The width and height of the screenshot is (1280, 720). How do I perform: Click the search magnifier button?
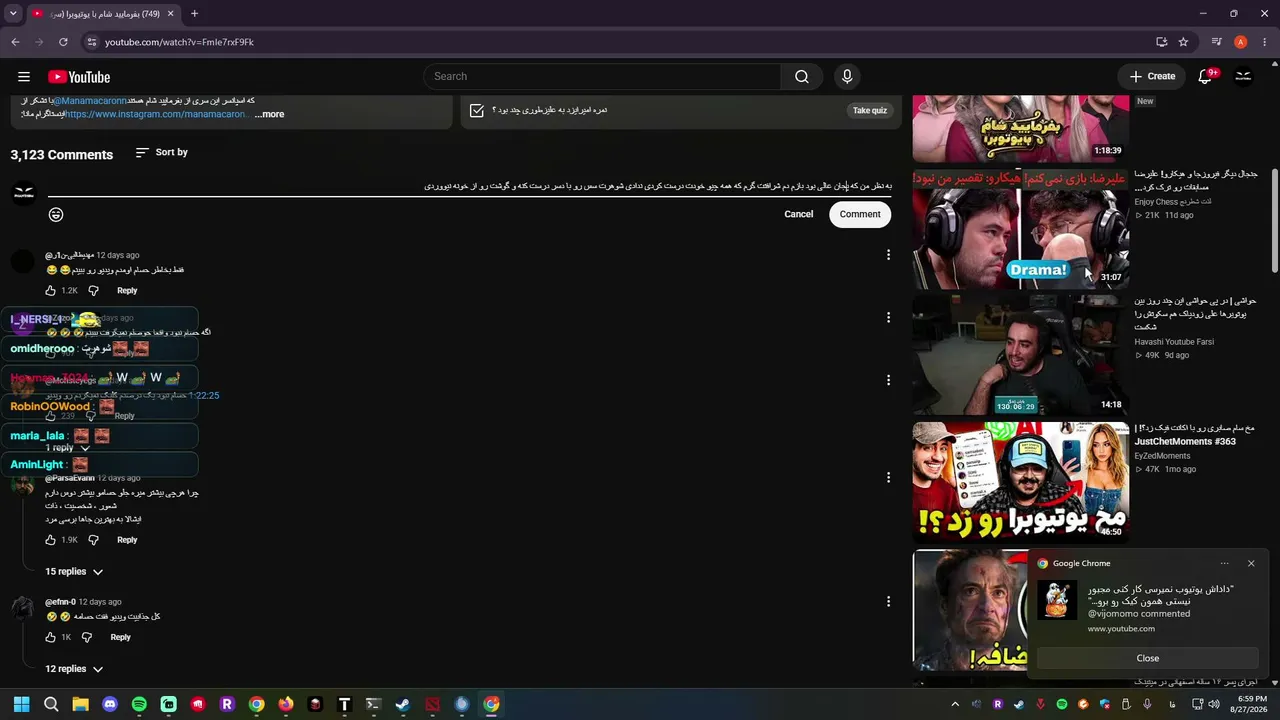802,77
